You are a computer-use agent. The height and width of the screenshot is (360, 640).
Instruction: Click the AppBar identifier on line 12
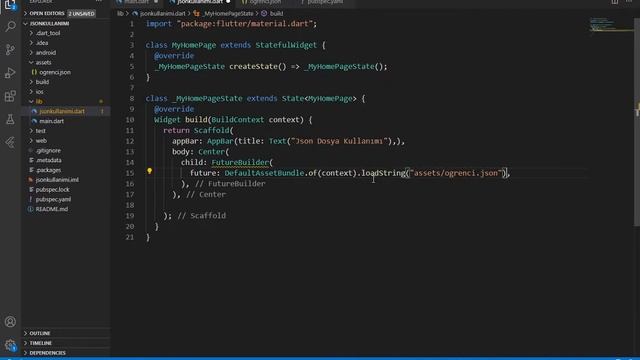(220, 141)
